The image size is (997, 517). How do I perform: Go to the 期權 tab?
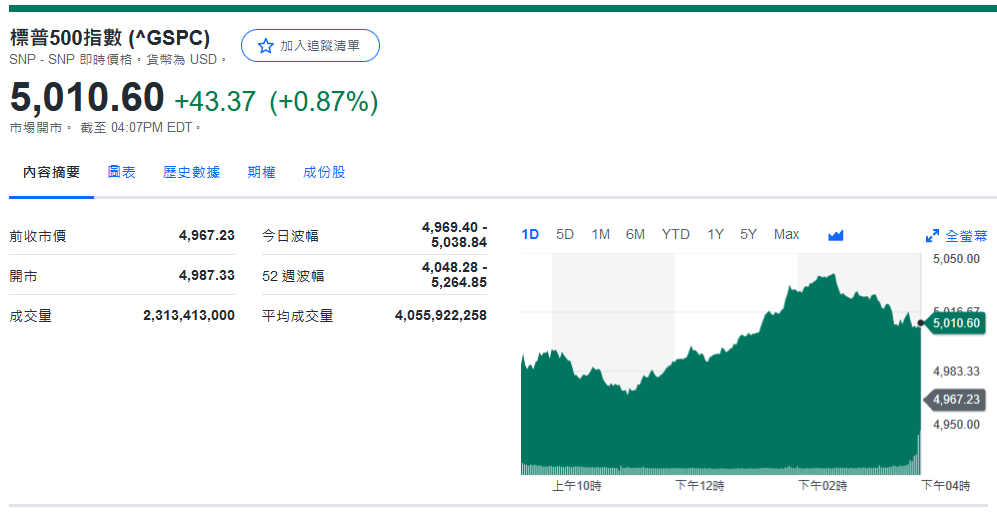point(261,172)
